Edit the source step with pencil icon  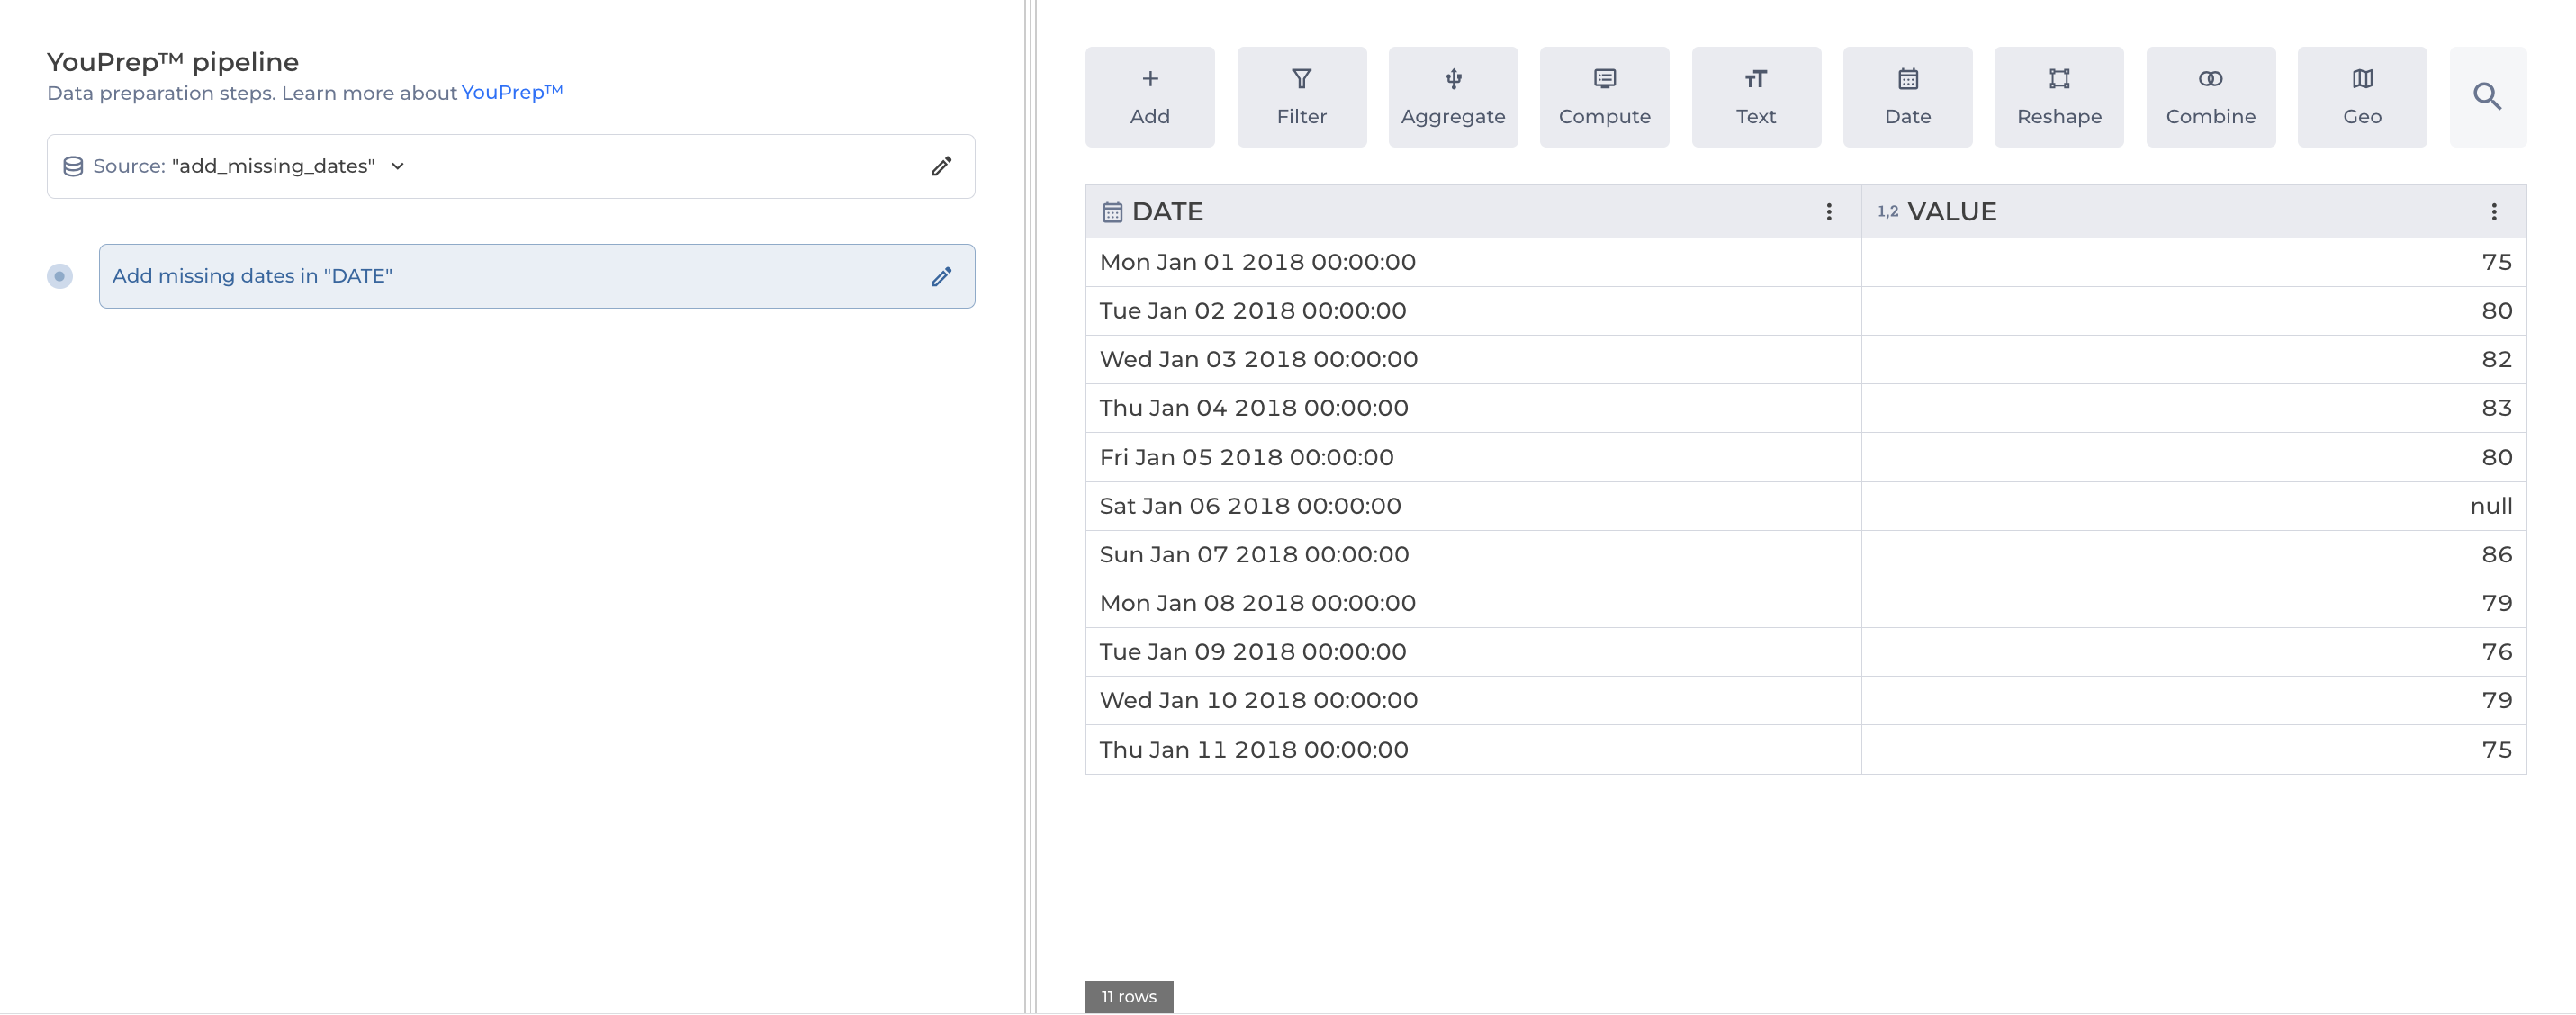(940, 167)
